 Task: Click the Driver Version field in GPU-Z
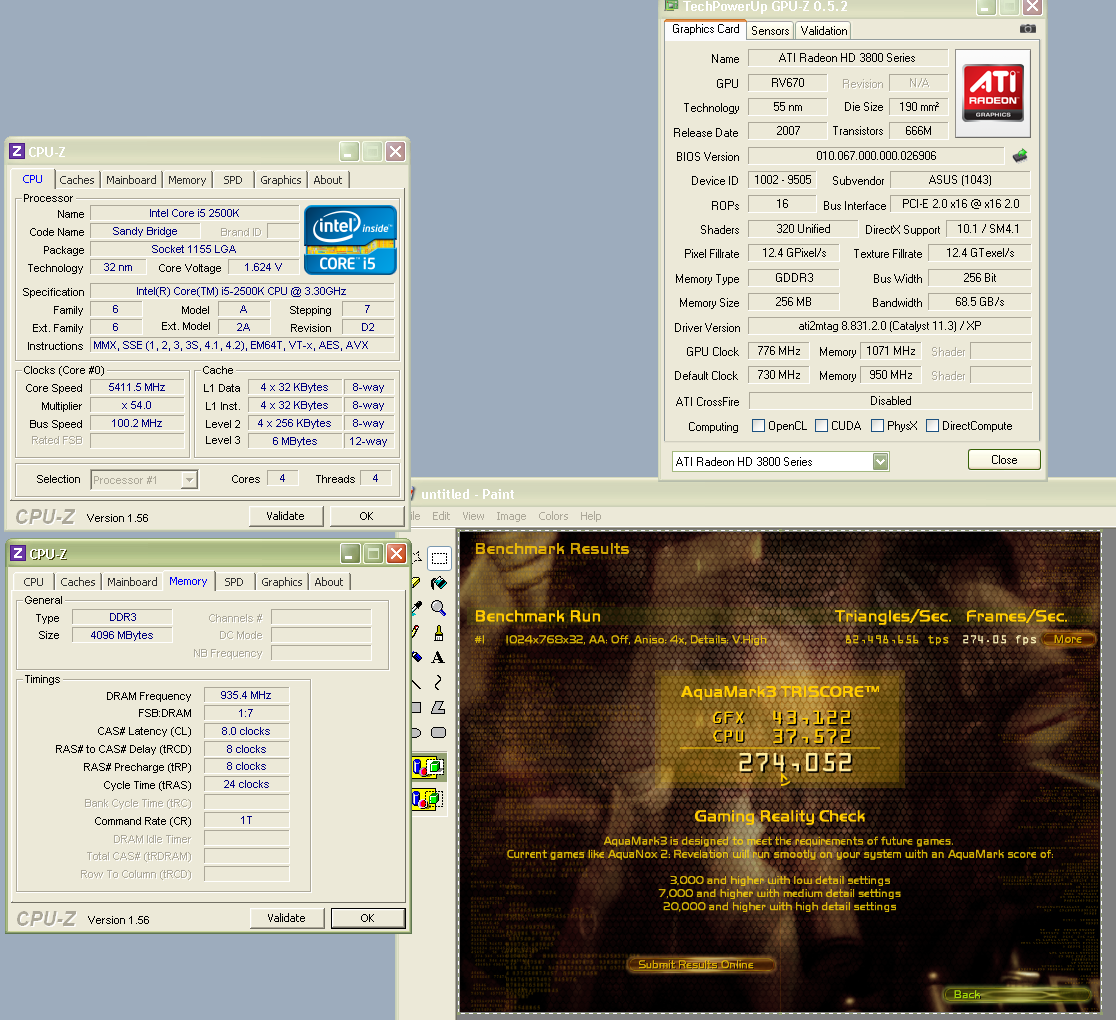pyautogui.click(x=890, y=326)
